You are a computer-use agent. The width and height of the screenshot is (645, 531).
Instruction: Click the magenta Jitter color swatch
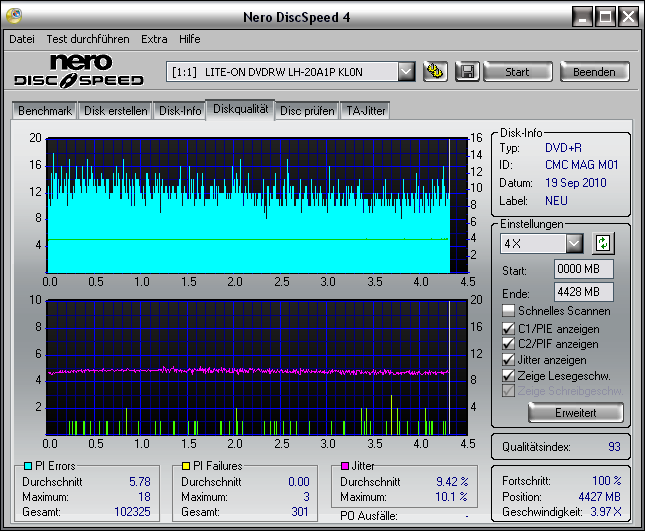[345, 466]
